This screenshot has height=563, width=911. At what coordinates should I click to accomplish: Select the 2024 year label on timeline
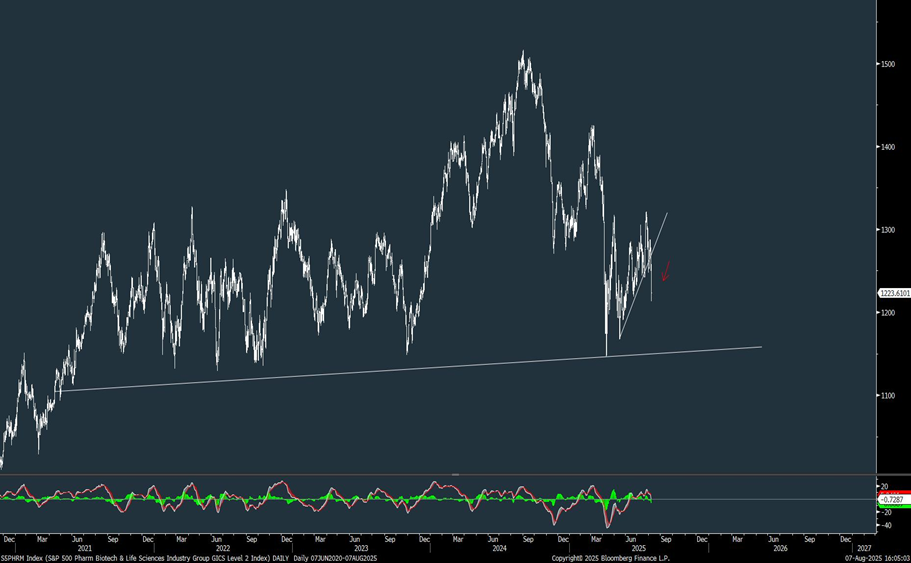(x=499, y=548)
